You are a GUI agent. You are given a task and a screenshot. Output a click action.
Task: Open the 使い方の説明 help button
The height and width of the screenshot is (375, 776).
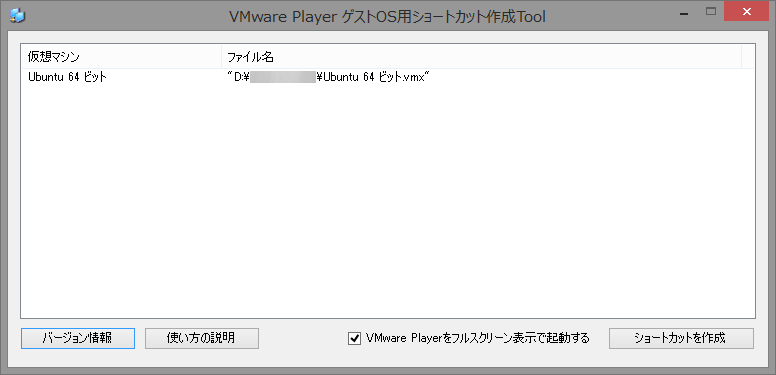pos(202,338)
